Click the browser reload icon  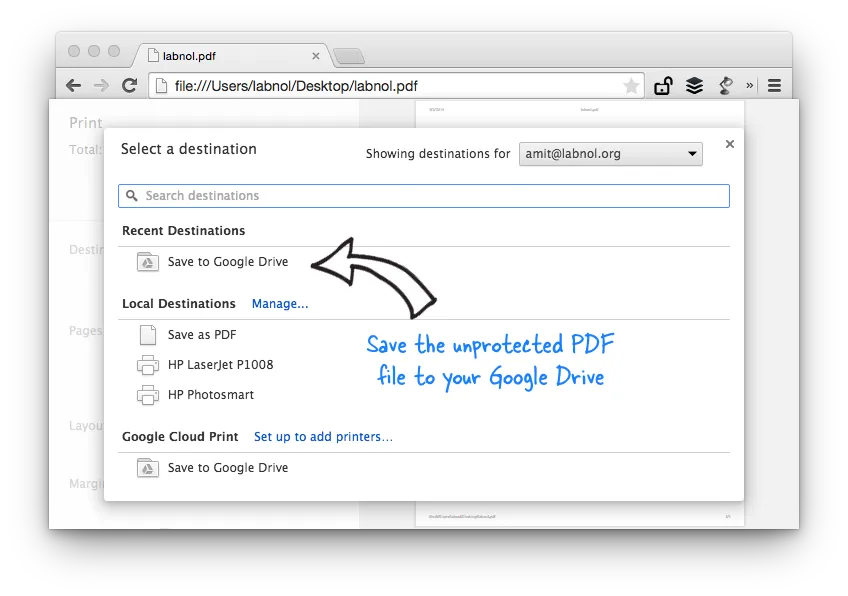coord(129,86)
